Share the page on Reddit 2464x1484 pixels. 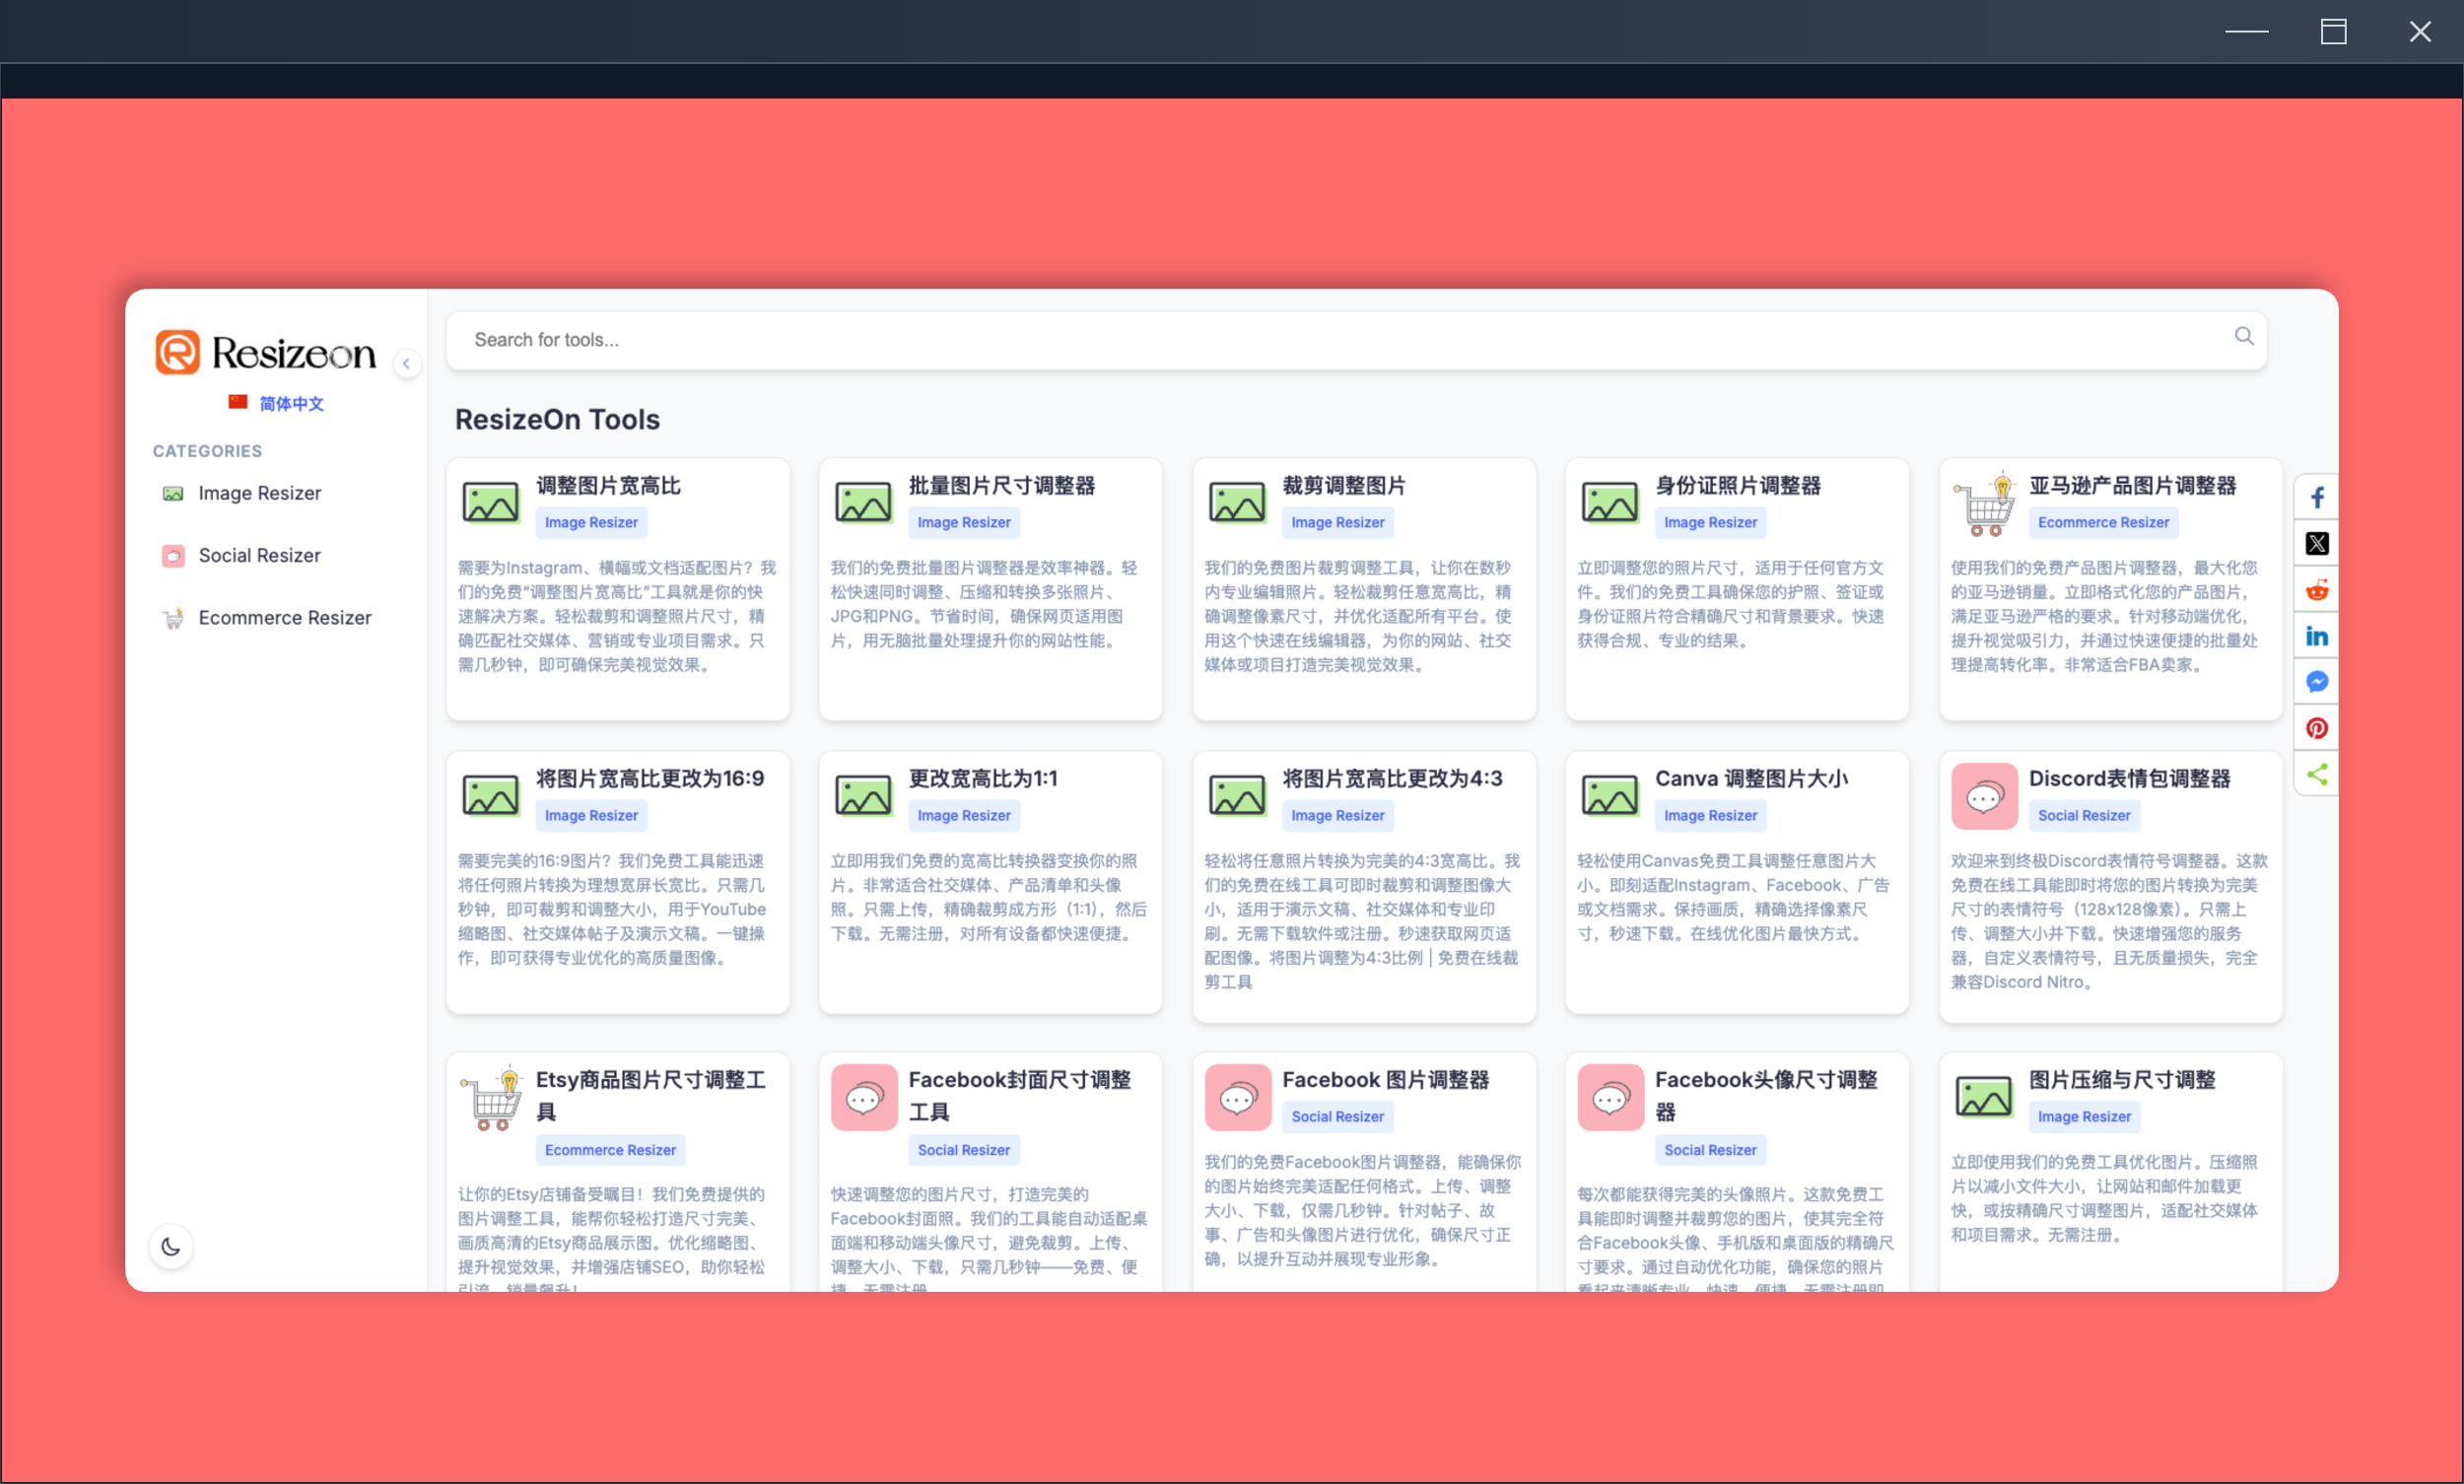(2317, 589)
